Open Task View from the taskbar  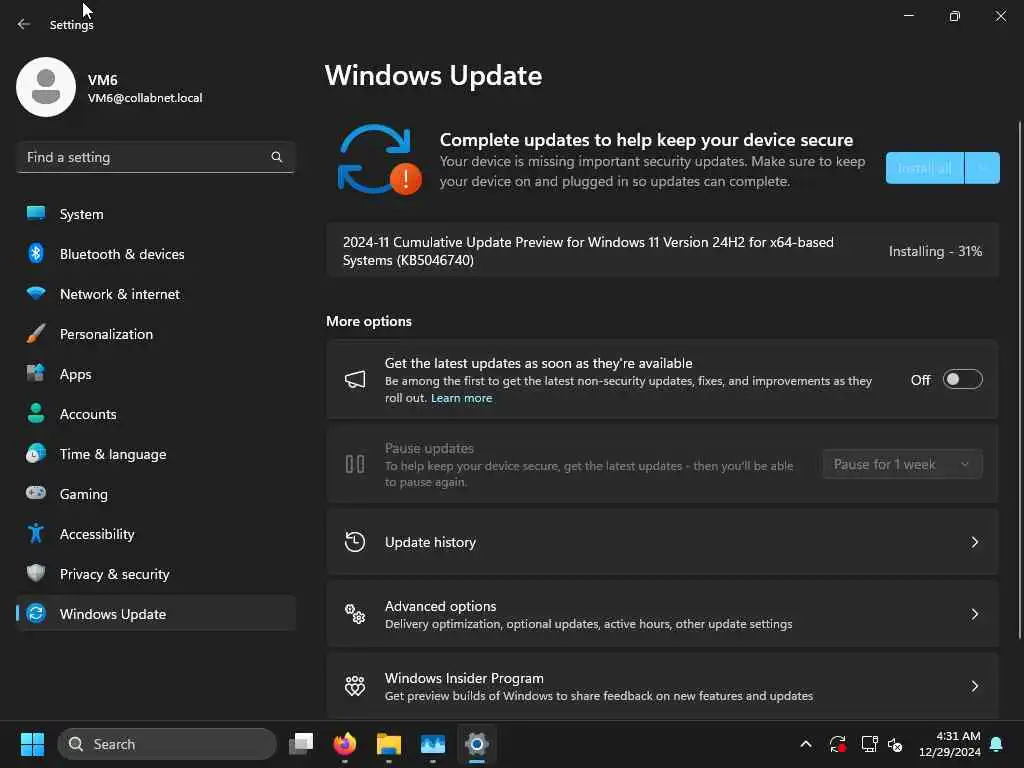[x=301, y=744]
